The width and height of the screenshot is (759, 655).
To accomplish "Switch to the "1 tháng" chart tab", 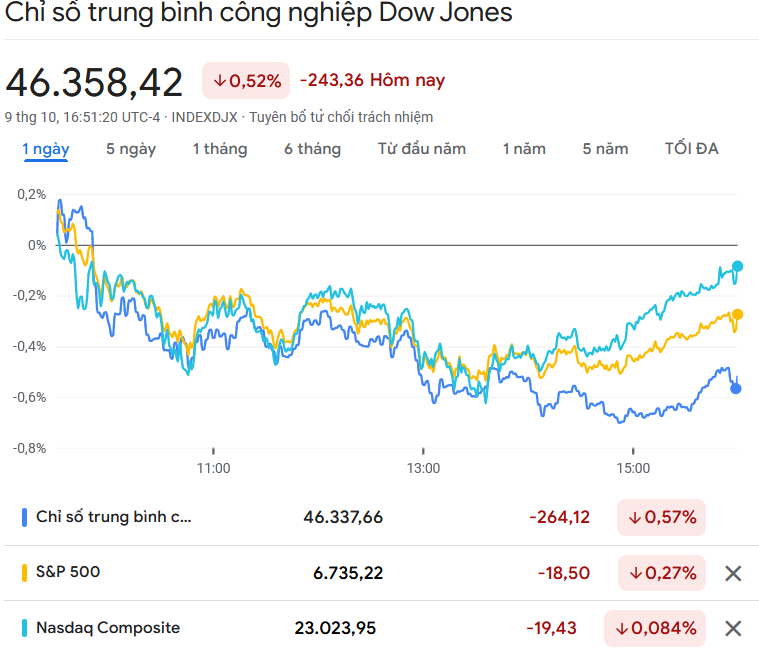I will tap(219, 149).
